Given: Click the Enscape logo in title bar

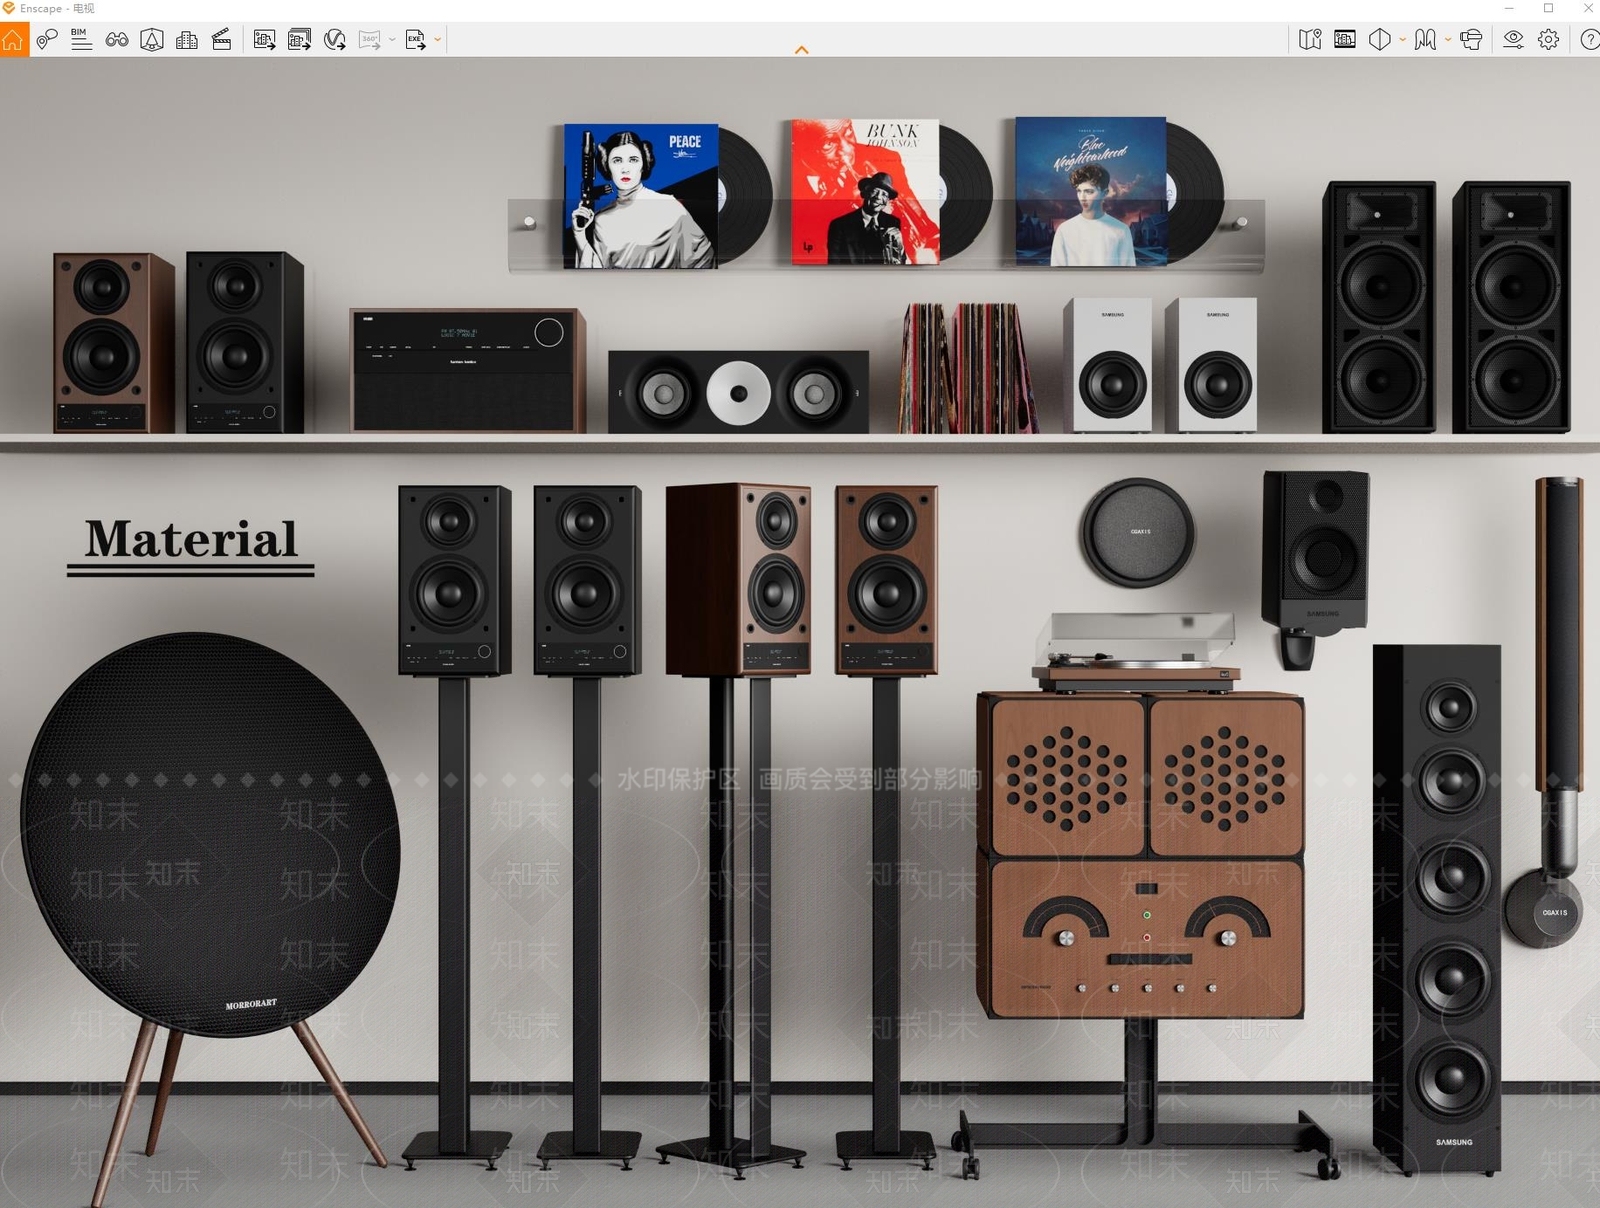Looking at the screenshot, I should pos(9,8).
